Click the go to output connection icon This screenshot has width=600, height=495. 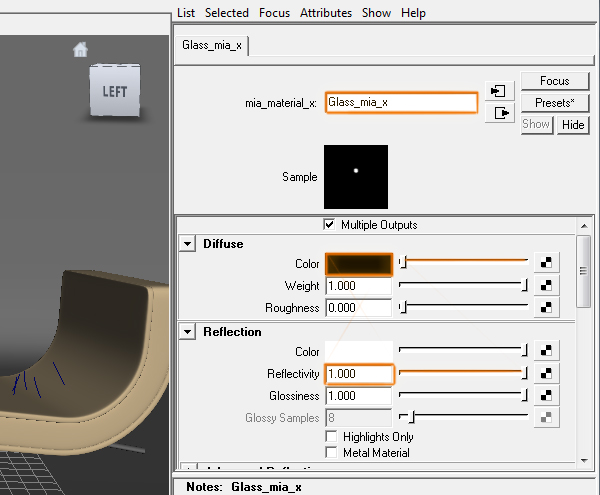[498, 113]
